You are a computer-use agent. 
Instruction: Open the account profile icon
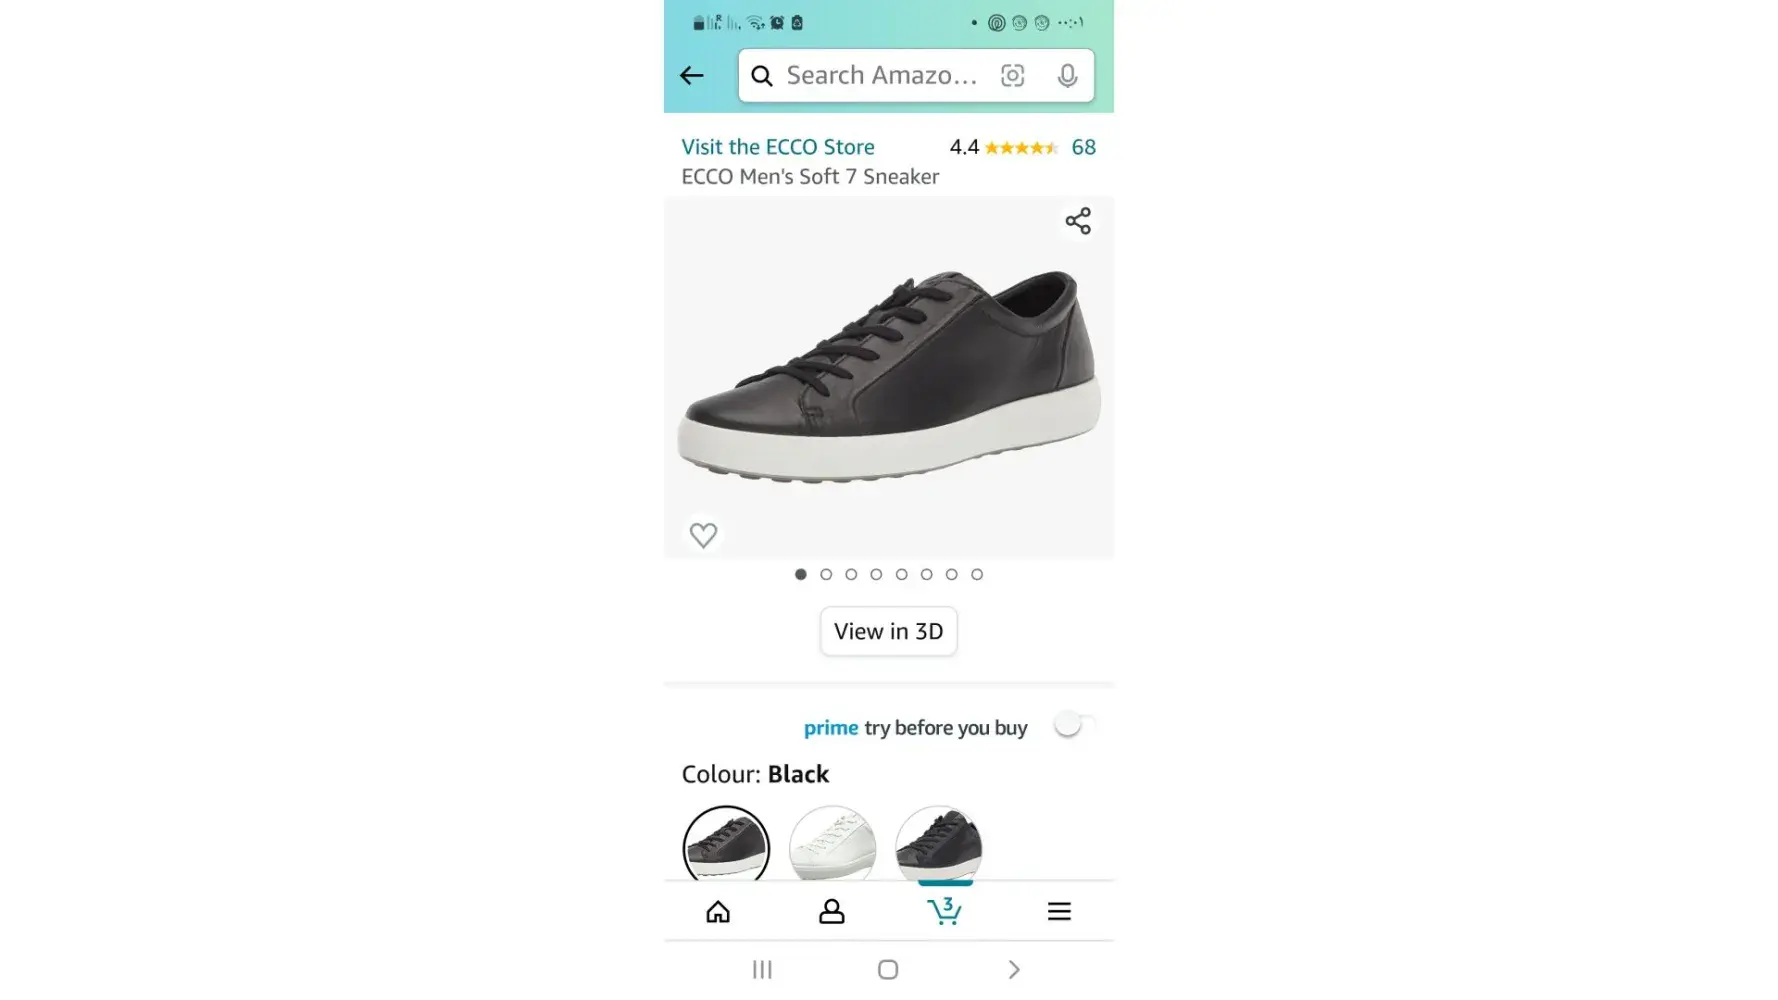tap(831, 911)
